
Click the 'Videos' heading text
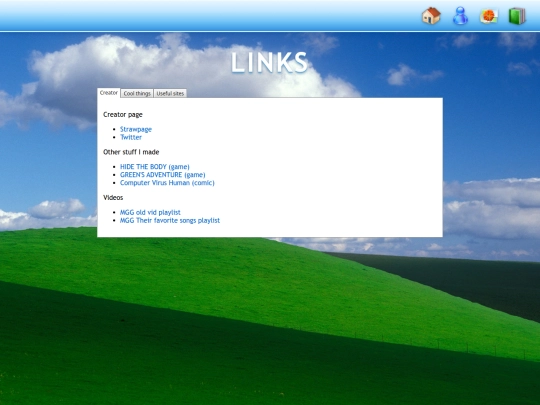pyautogui.click(x=113, y=197)
